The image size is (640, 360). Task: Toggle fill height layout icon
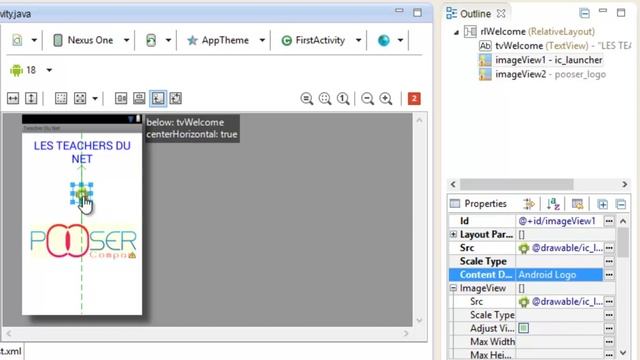(31, 98)
